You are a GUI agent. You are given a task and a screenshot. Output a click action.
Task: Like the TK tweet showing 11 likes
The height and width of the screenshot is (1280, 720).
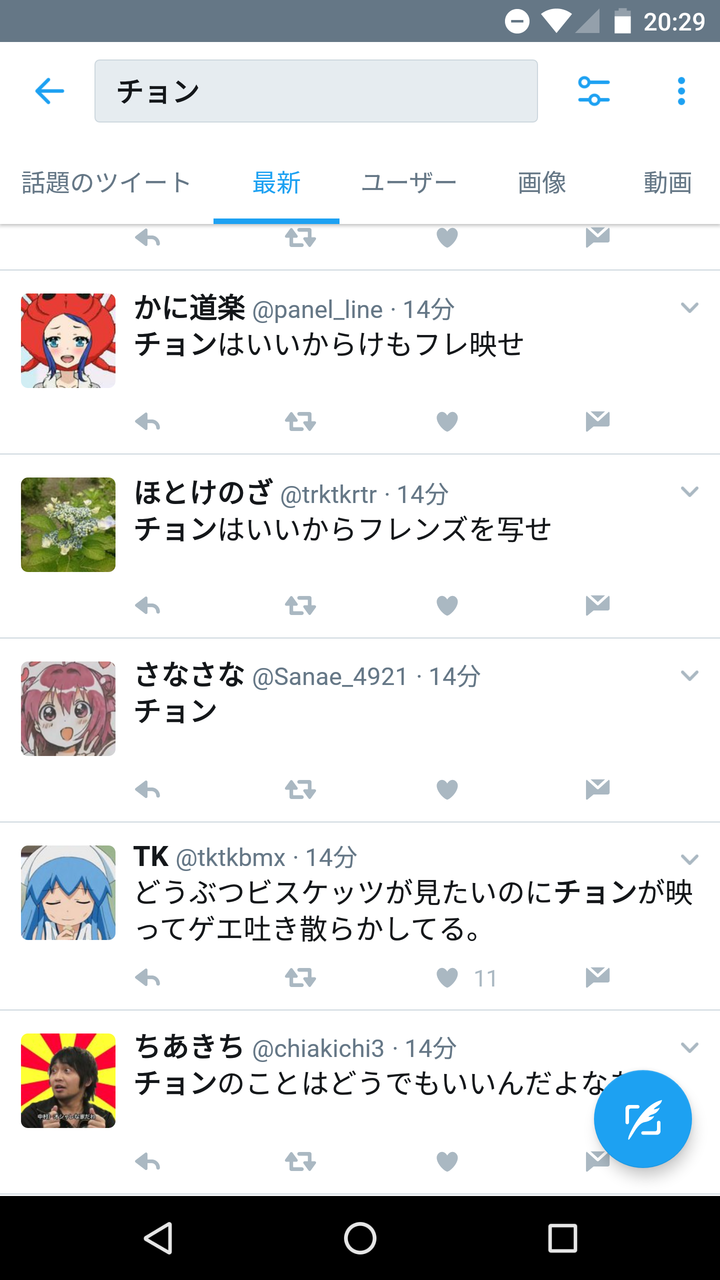point(447,977)
